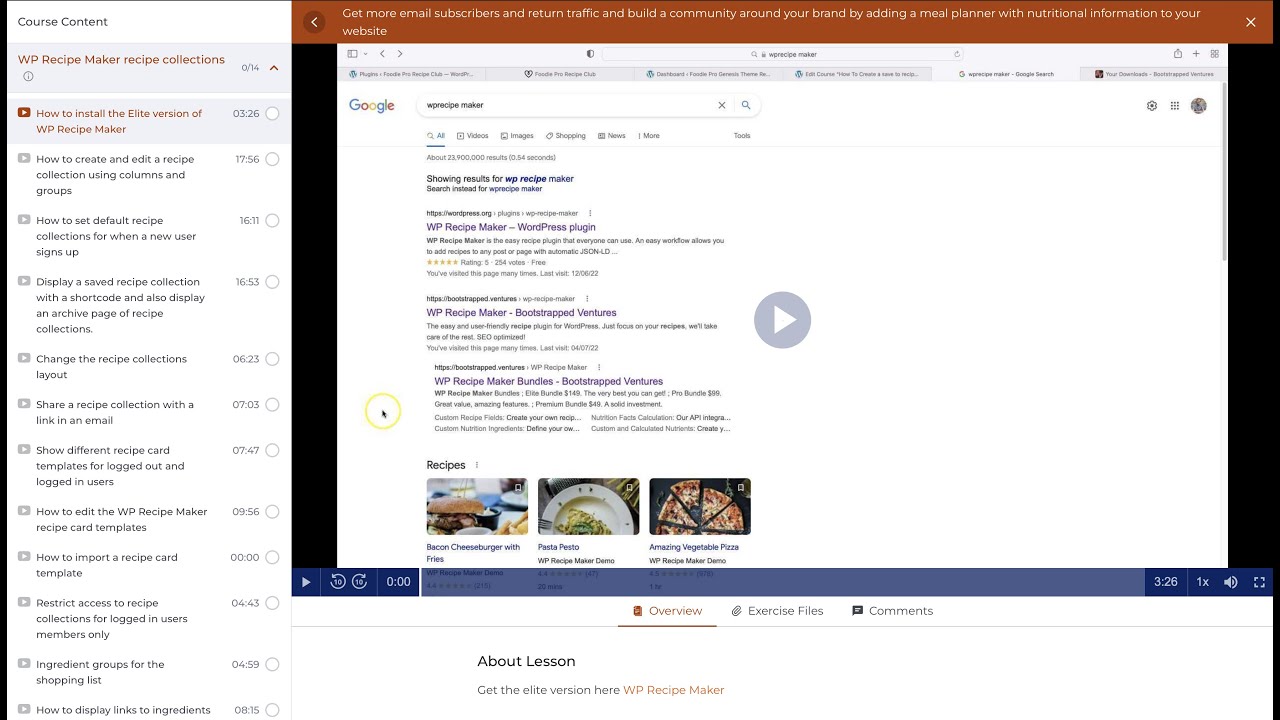1280x720 pixels.
Task: Open lesson 'How to display links to ingredients'
Action: [x=123, y=710]
